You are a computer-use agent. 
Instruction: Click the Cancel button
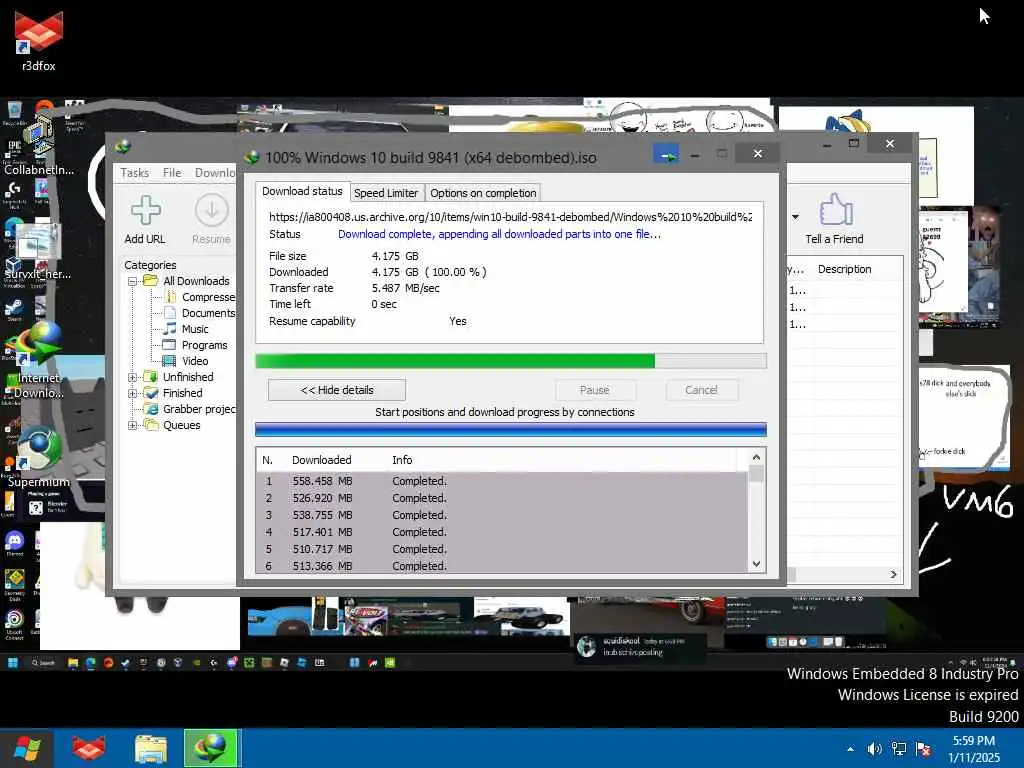click(702, 390)
